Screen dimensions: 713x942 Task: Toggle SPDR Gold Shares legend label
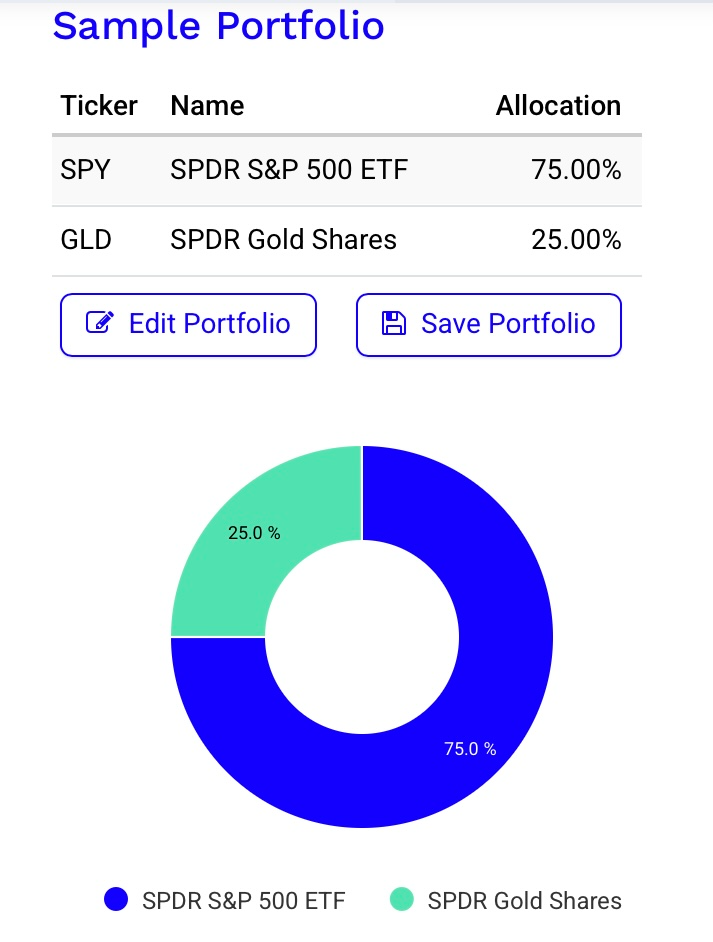point(524,901)
